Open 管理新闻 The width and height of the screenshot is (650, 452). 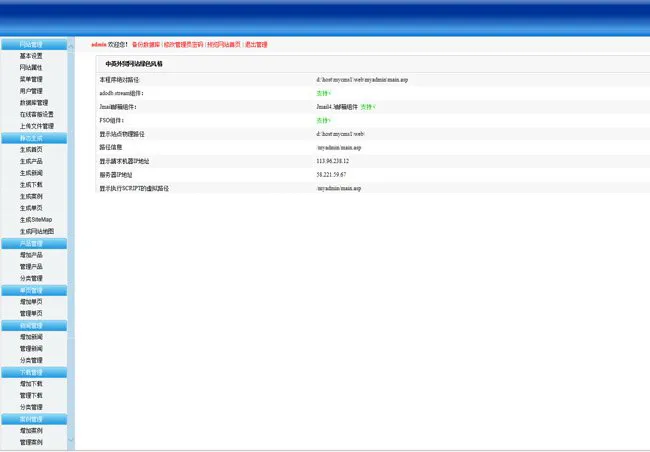coord(31,349)
